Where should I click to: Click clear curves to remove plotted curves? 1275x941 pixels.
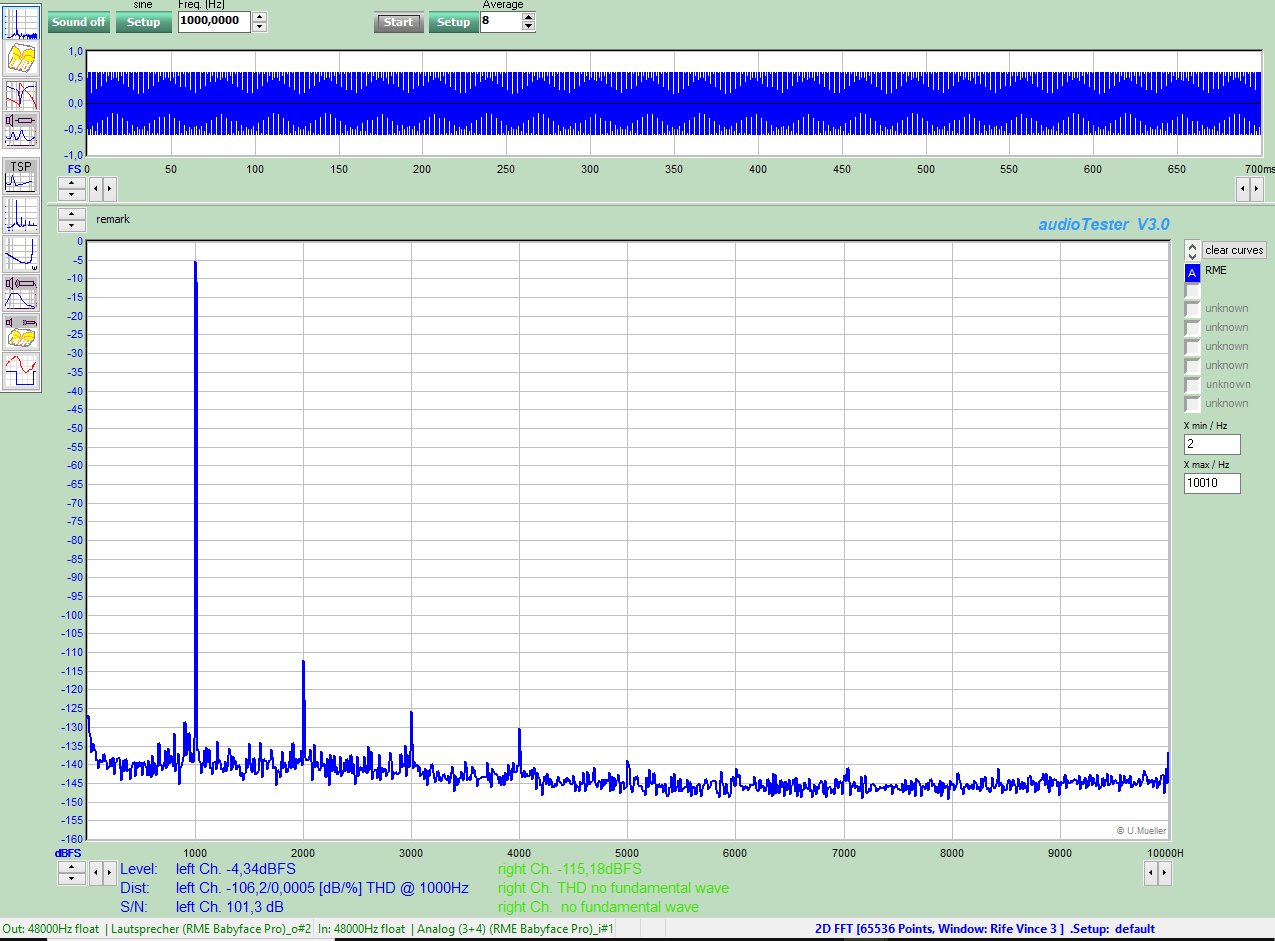1233,250
